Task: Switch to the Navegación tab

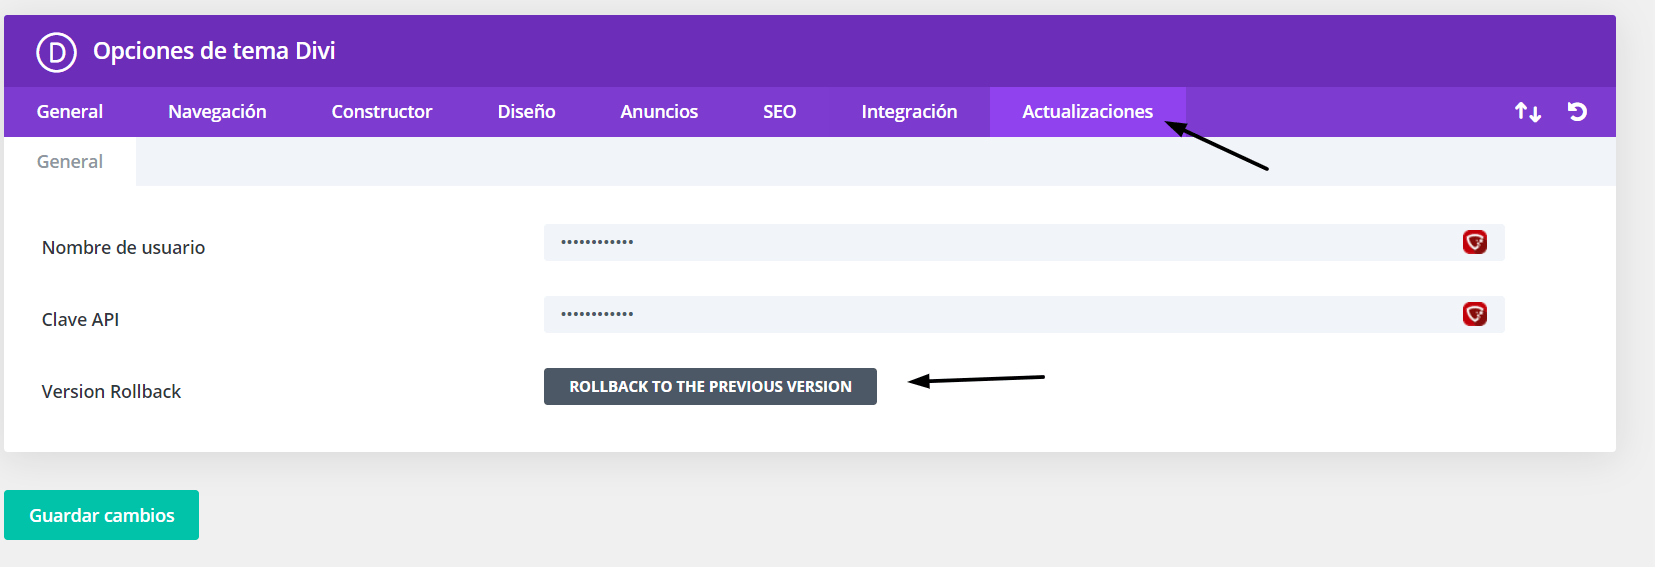Action: [217, 112]
